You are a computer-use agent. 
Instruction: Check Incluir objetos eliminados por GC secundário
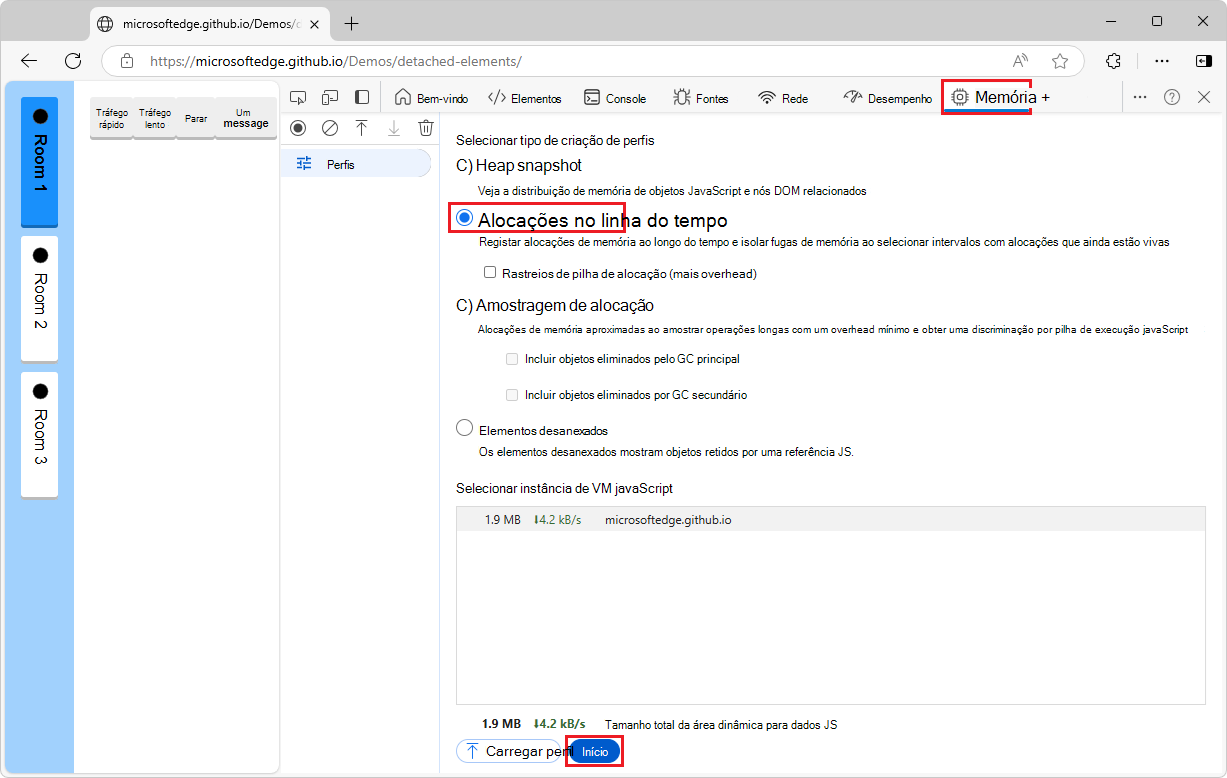512,395
